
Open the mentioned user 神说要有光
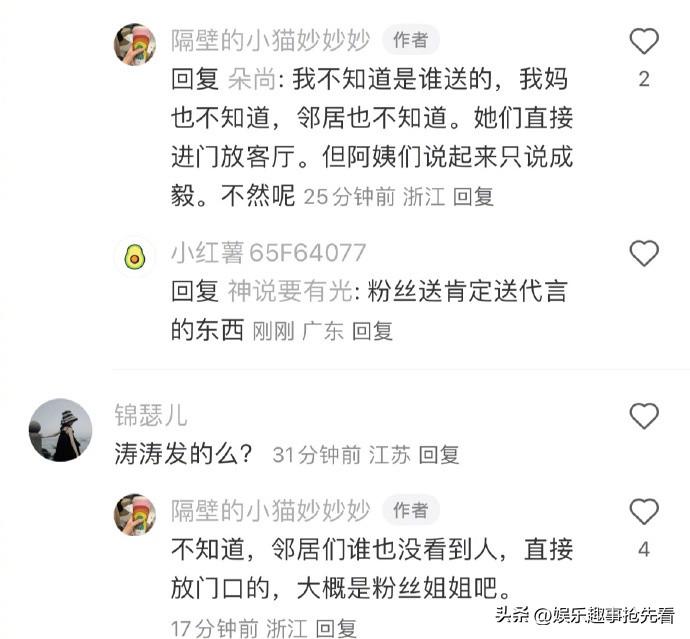coord(290,291)
